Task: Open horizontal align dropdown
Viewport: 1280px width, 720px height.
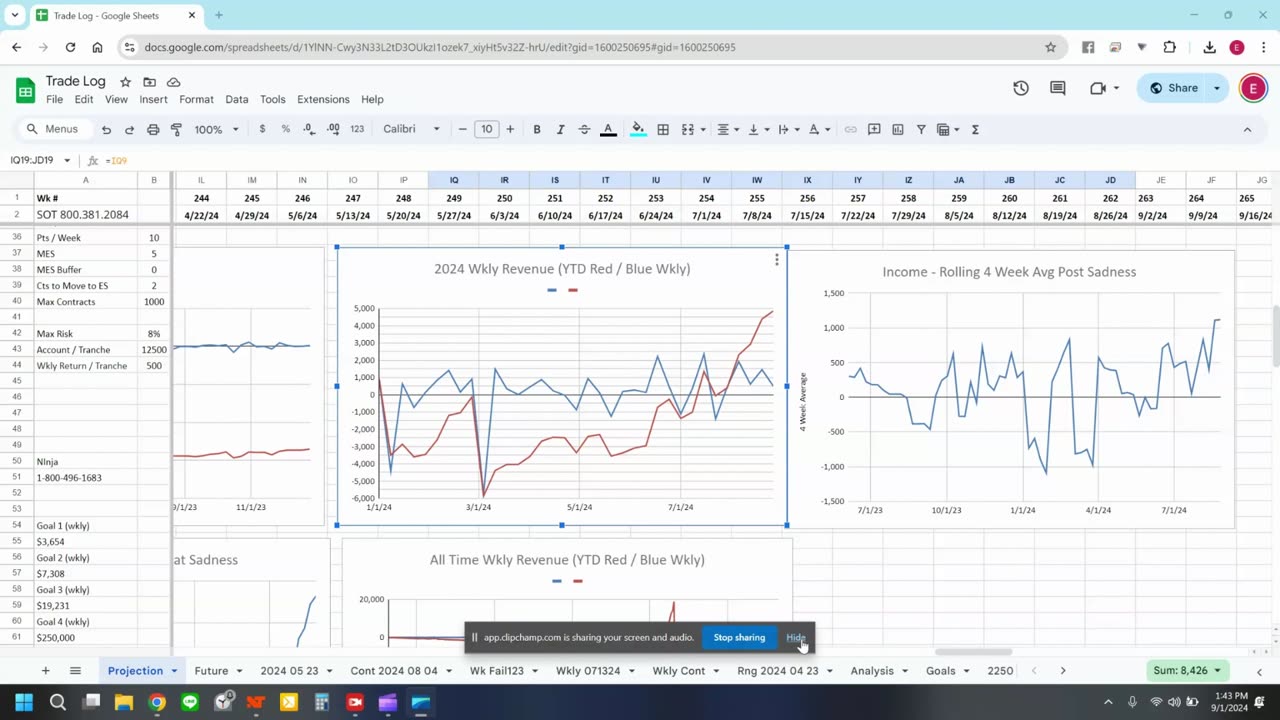Action: coord(728,129)
